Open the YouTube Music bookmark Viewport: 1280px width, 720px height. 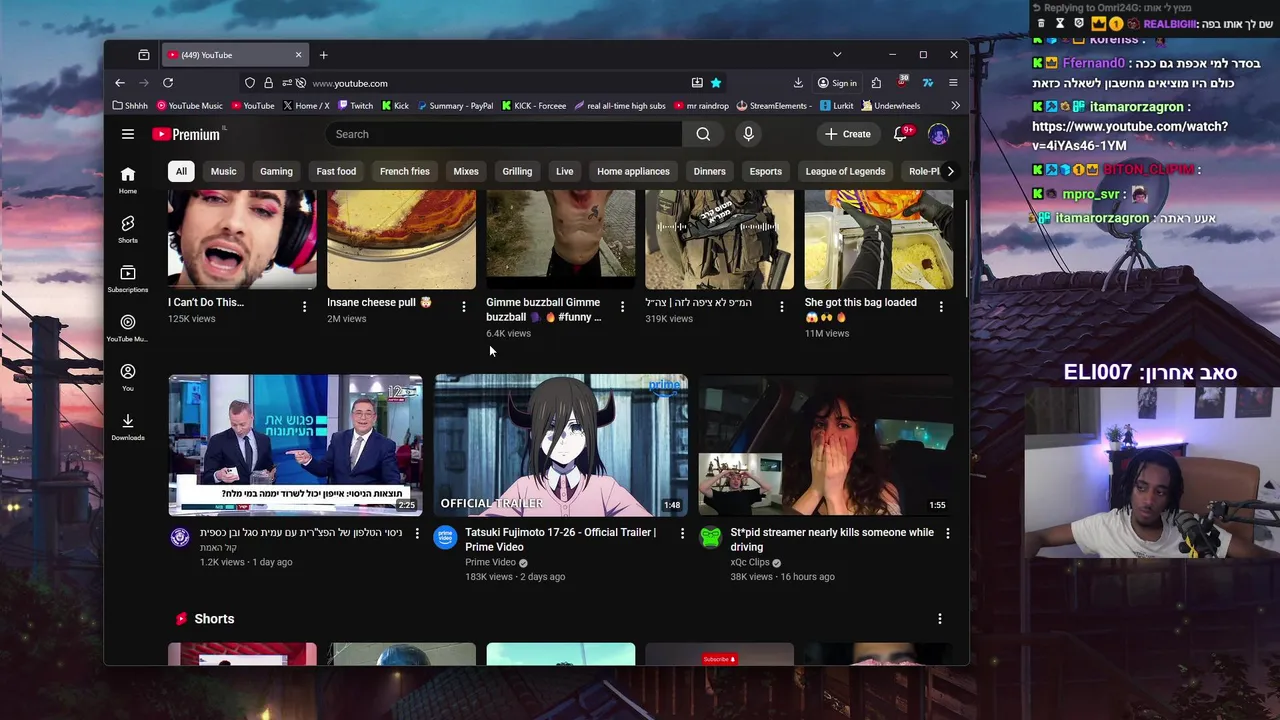(x=189, y=105)
